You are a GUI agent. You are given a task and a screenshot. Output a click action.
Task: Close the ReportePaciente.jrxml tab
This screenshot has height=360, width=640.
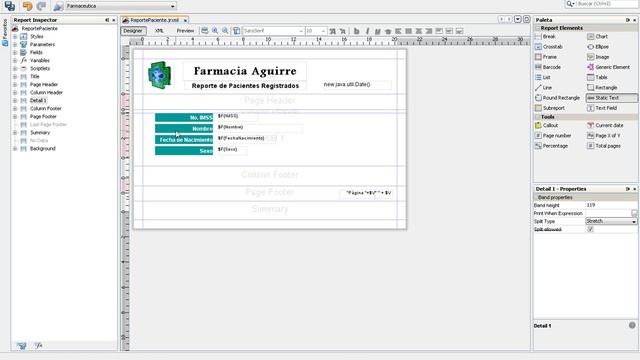coord(185,20)
